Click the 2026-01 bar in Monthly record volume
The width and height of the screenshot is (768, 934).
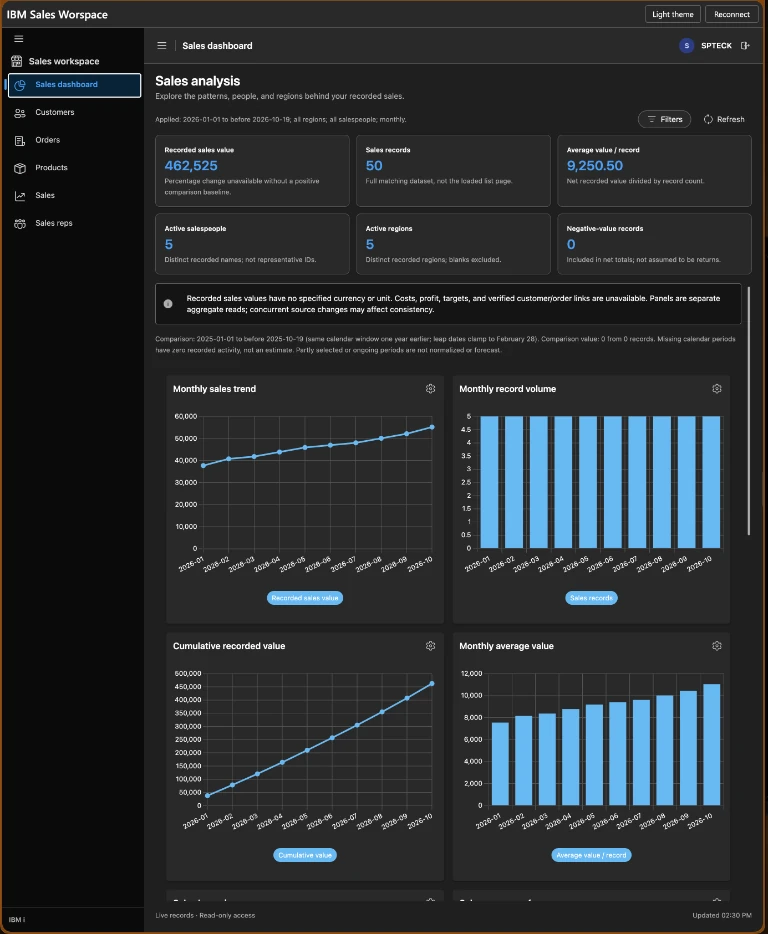489,482
